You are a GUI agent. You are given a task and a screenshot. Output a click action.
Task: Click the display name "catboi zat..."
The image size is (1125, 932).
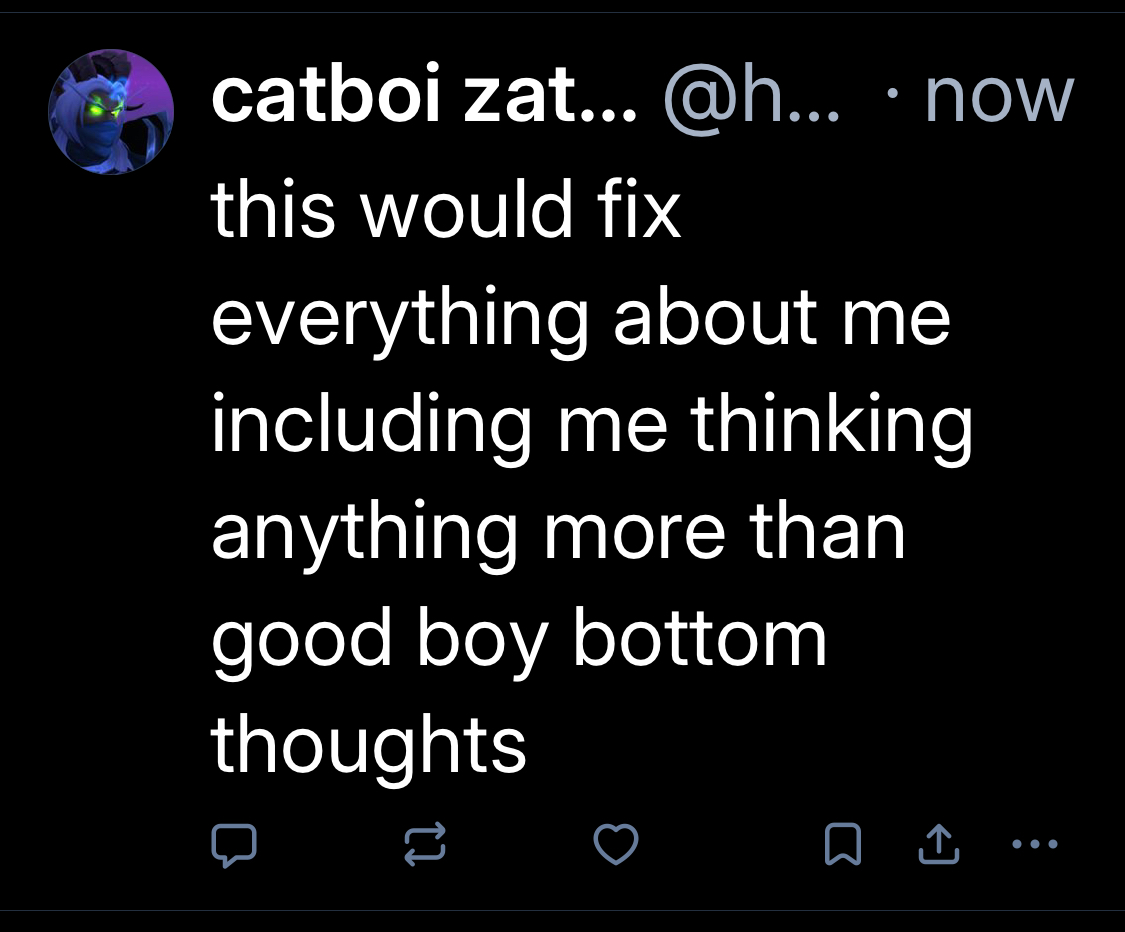click(424, 97)
